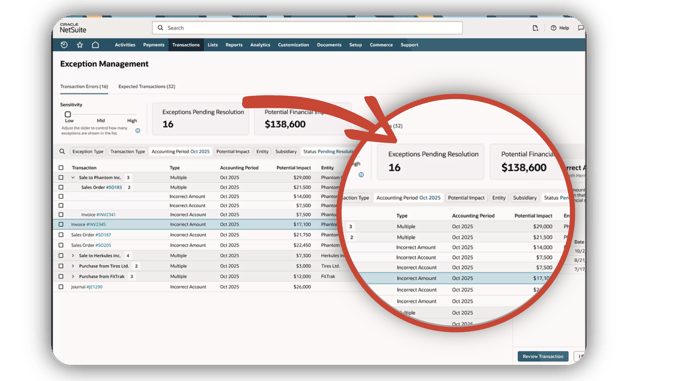
Task: Select the Purchase from FitTrak checkbox
Action: coord(61,276)
